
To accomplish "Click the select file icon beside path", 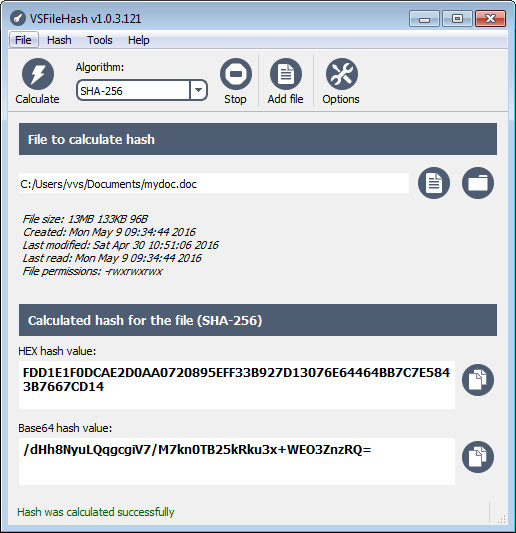I will pyautogui.click(x=434, y=183).
